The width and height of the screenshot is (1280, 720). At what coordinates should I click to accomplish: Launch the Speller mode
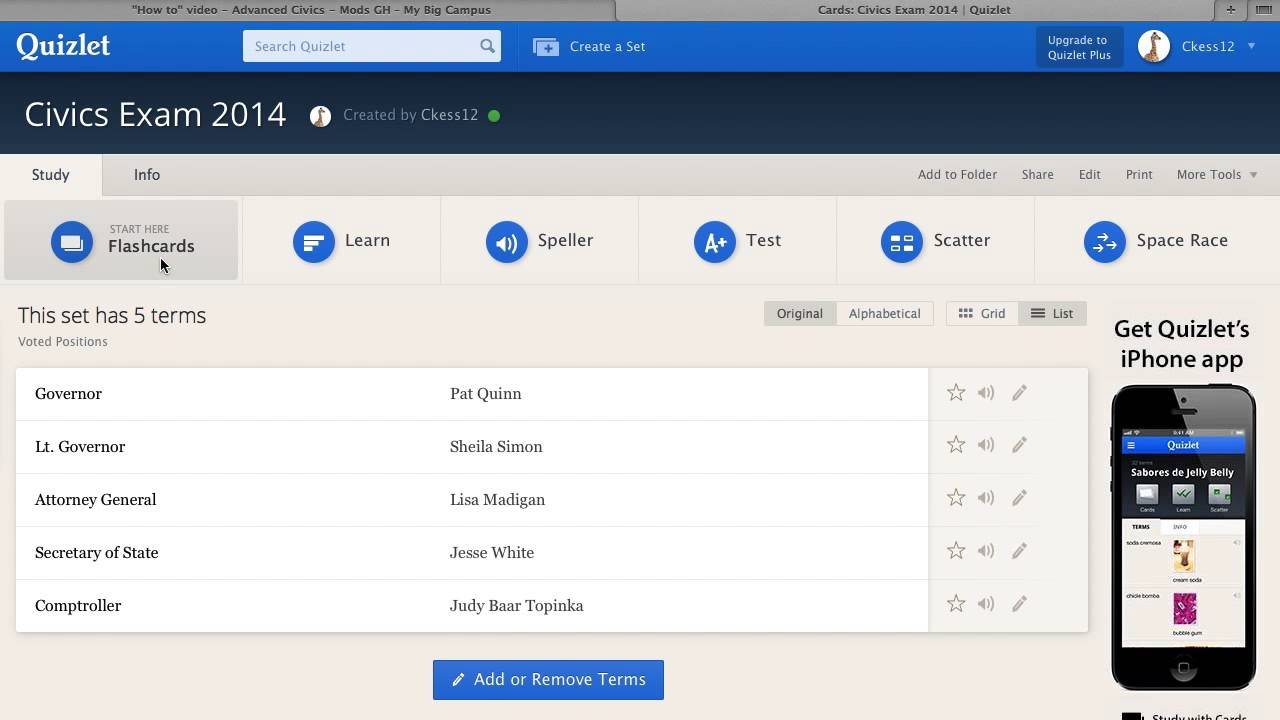539,241
